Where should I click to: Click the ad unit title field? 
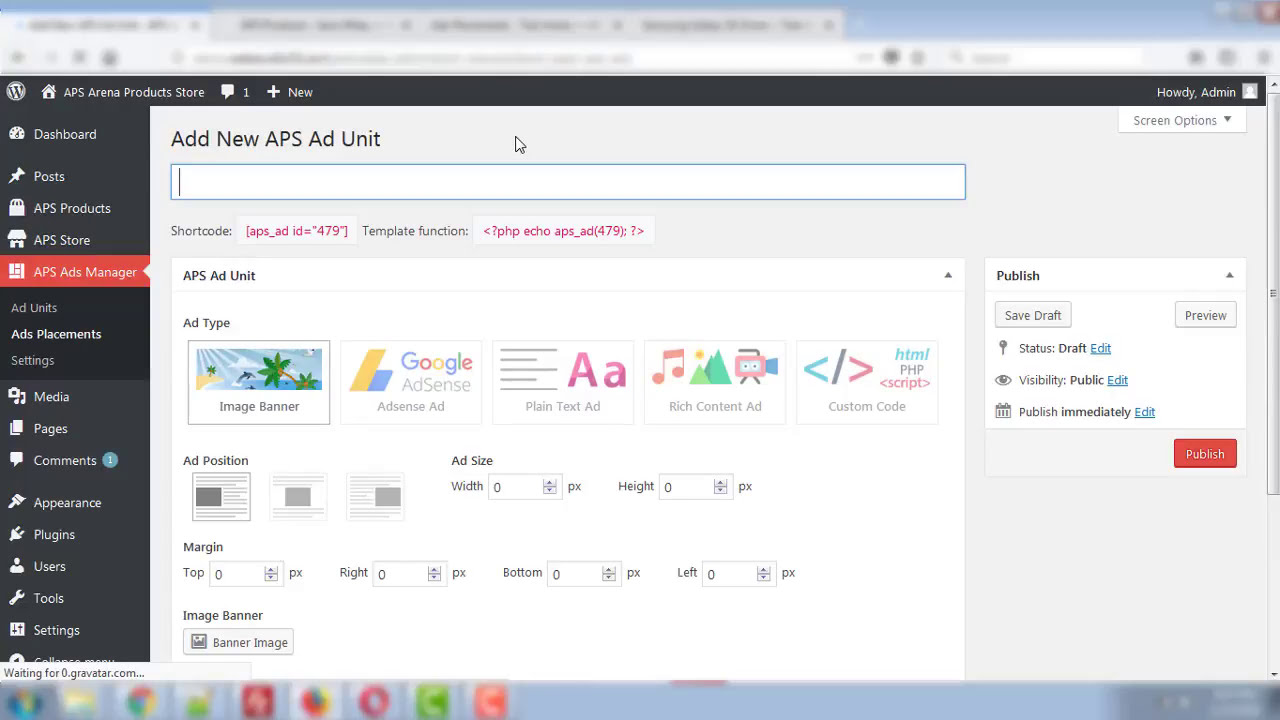[x=568, y=181]
